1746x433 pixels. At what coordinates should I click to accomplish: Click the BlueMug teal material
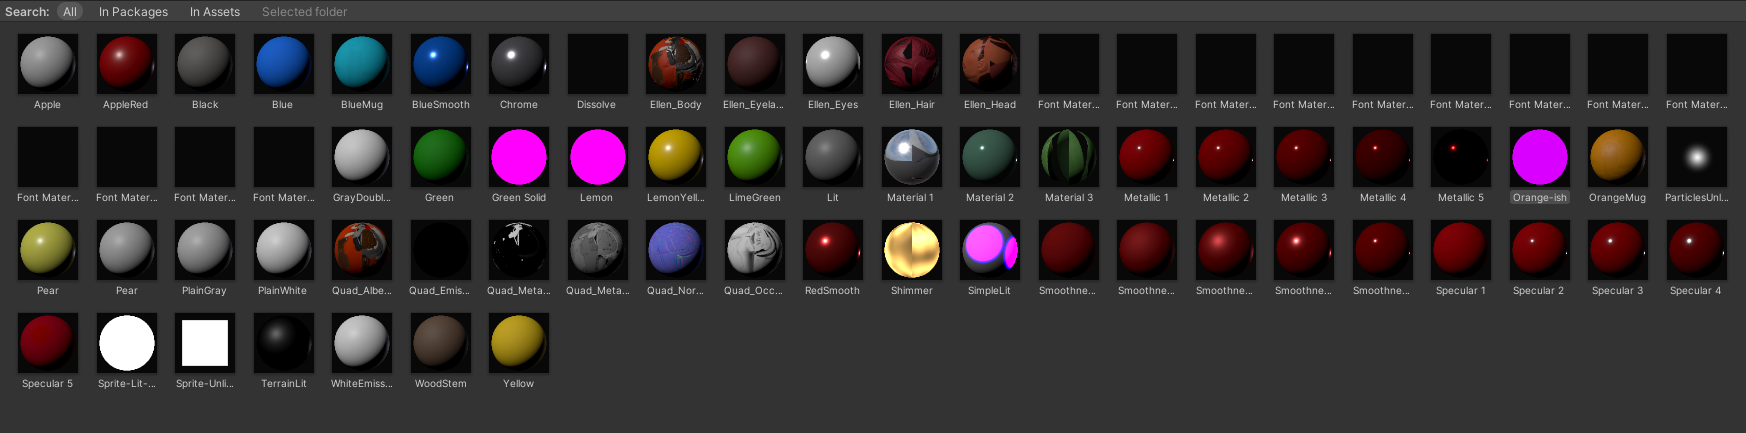pos(361,64)
